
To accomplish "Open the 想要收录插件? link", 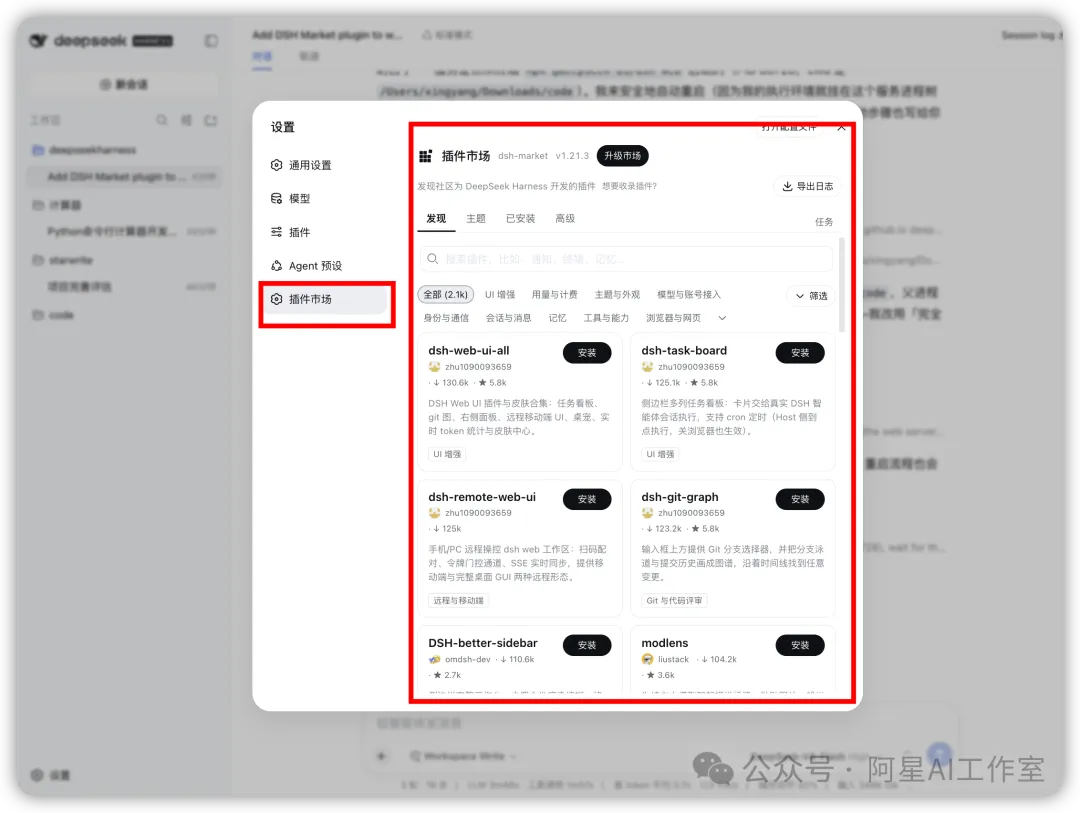I will coord(630,186).
